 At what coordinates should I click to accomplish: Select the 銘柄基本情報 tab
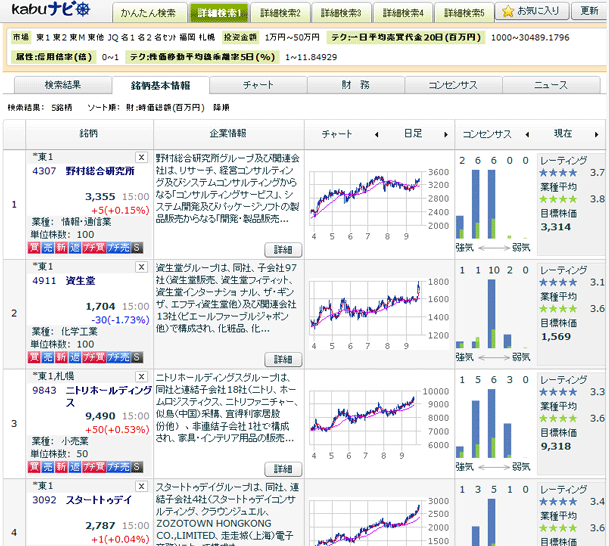161,85
